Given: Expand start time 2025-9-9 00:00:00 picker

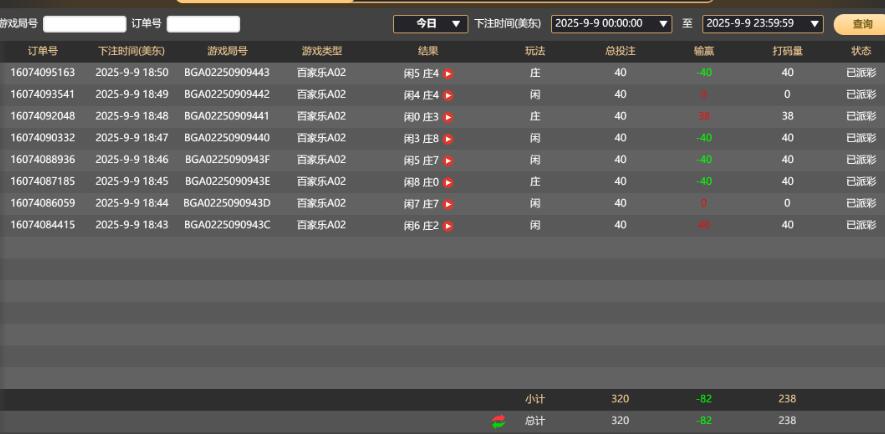Looking at the screenshot, I should (x=610, y=23).
